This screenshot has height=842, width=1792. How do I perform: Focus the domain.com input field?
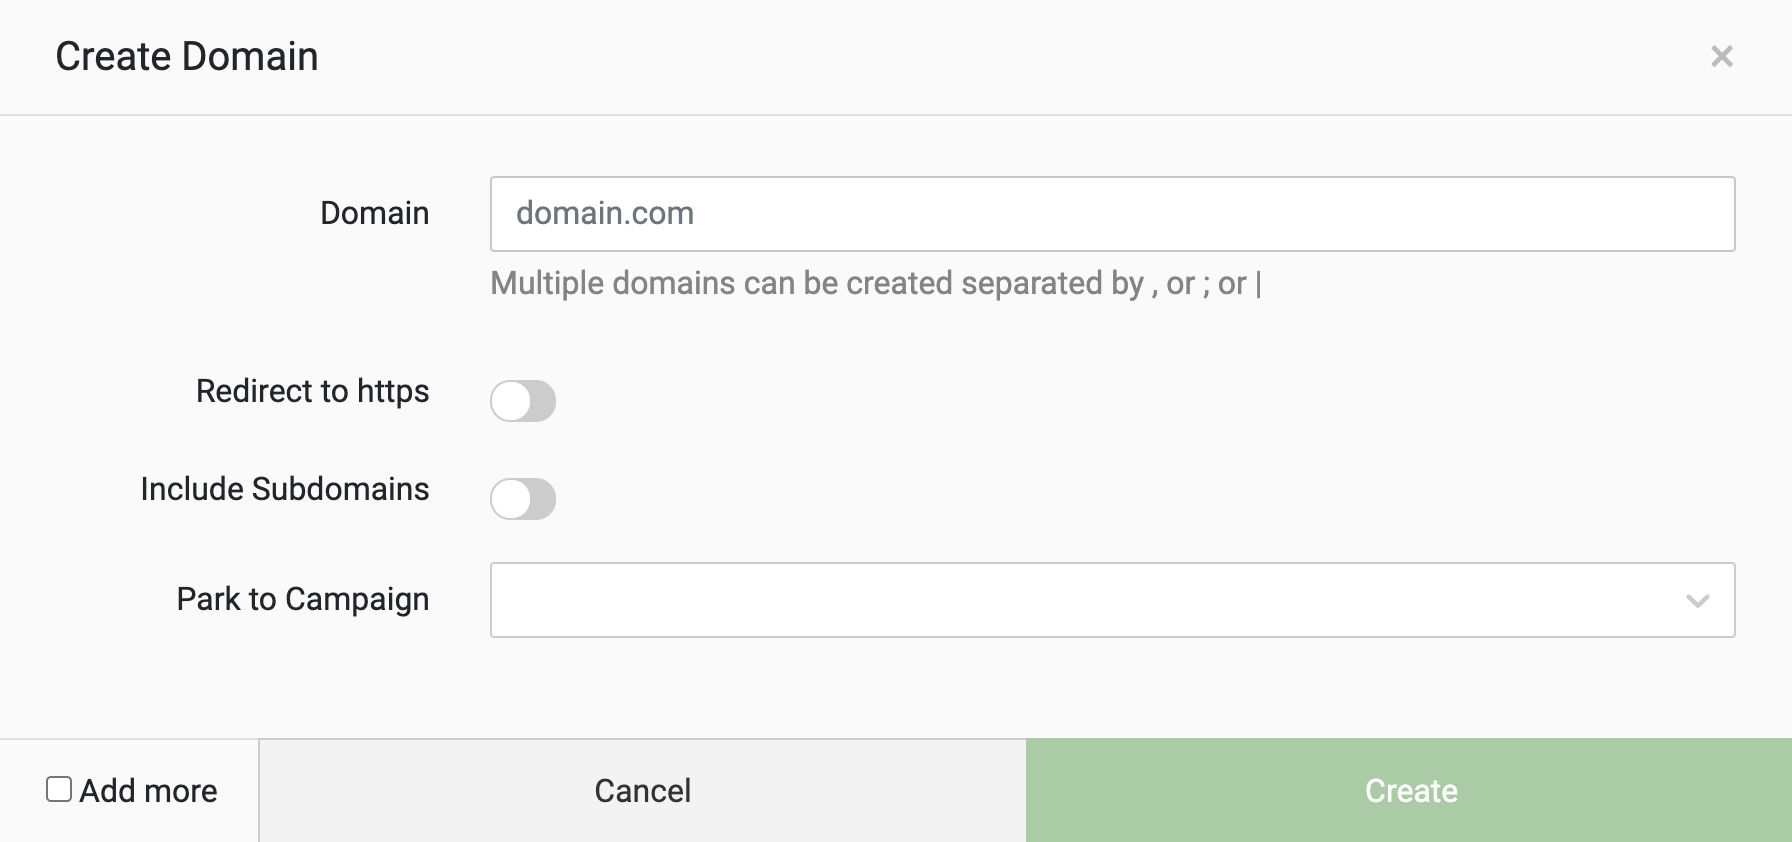pos(1112,214)
